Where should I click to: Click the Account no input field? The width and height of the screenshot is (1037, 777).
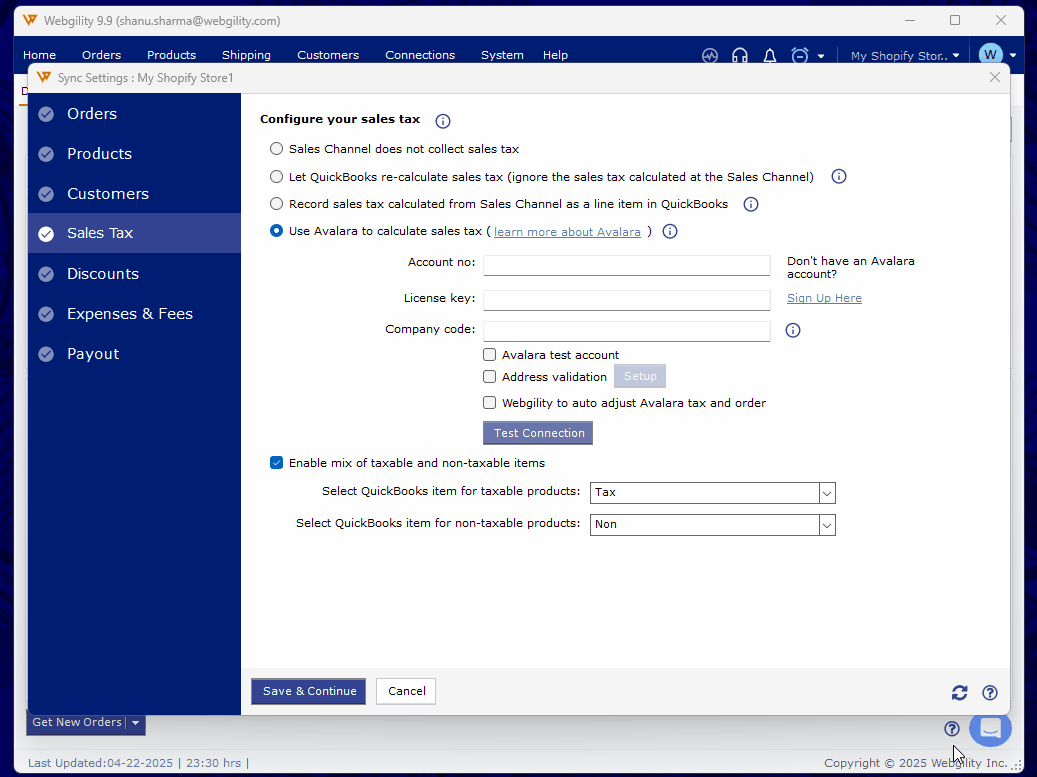point(626,265)
